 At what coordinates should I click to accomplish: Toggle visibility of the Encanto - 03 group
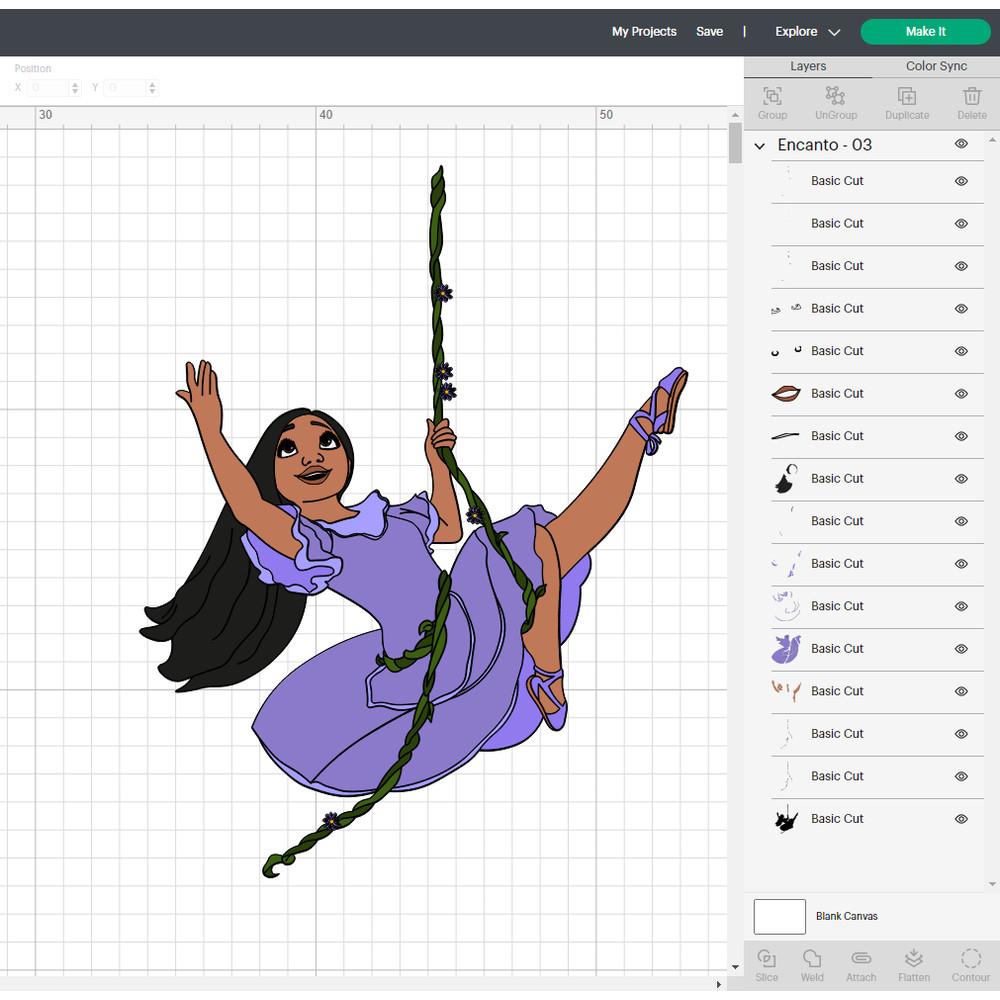pyautogui.click(x=961, y=144)
